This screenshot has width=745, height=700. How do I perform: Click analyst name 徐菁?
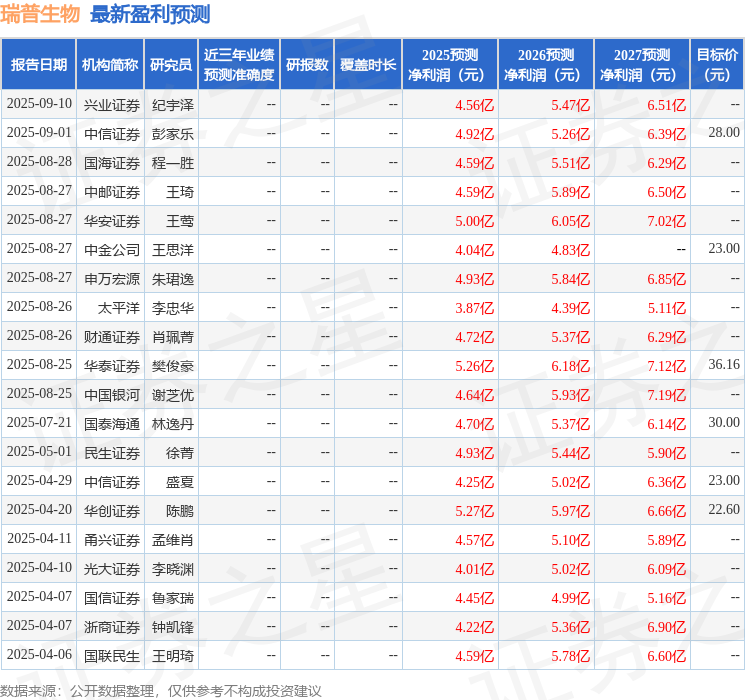coord(180,453)
